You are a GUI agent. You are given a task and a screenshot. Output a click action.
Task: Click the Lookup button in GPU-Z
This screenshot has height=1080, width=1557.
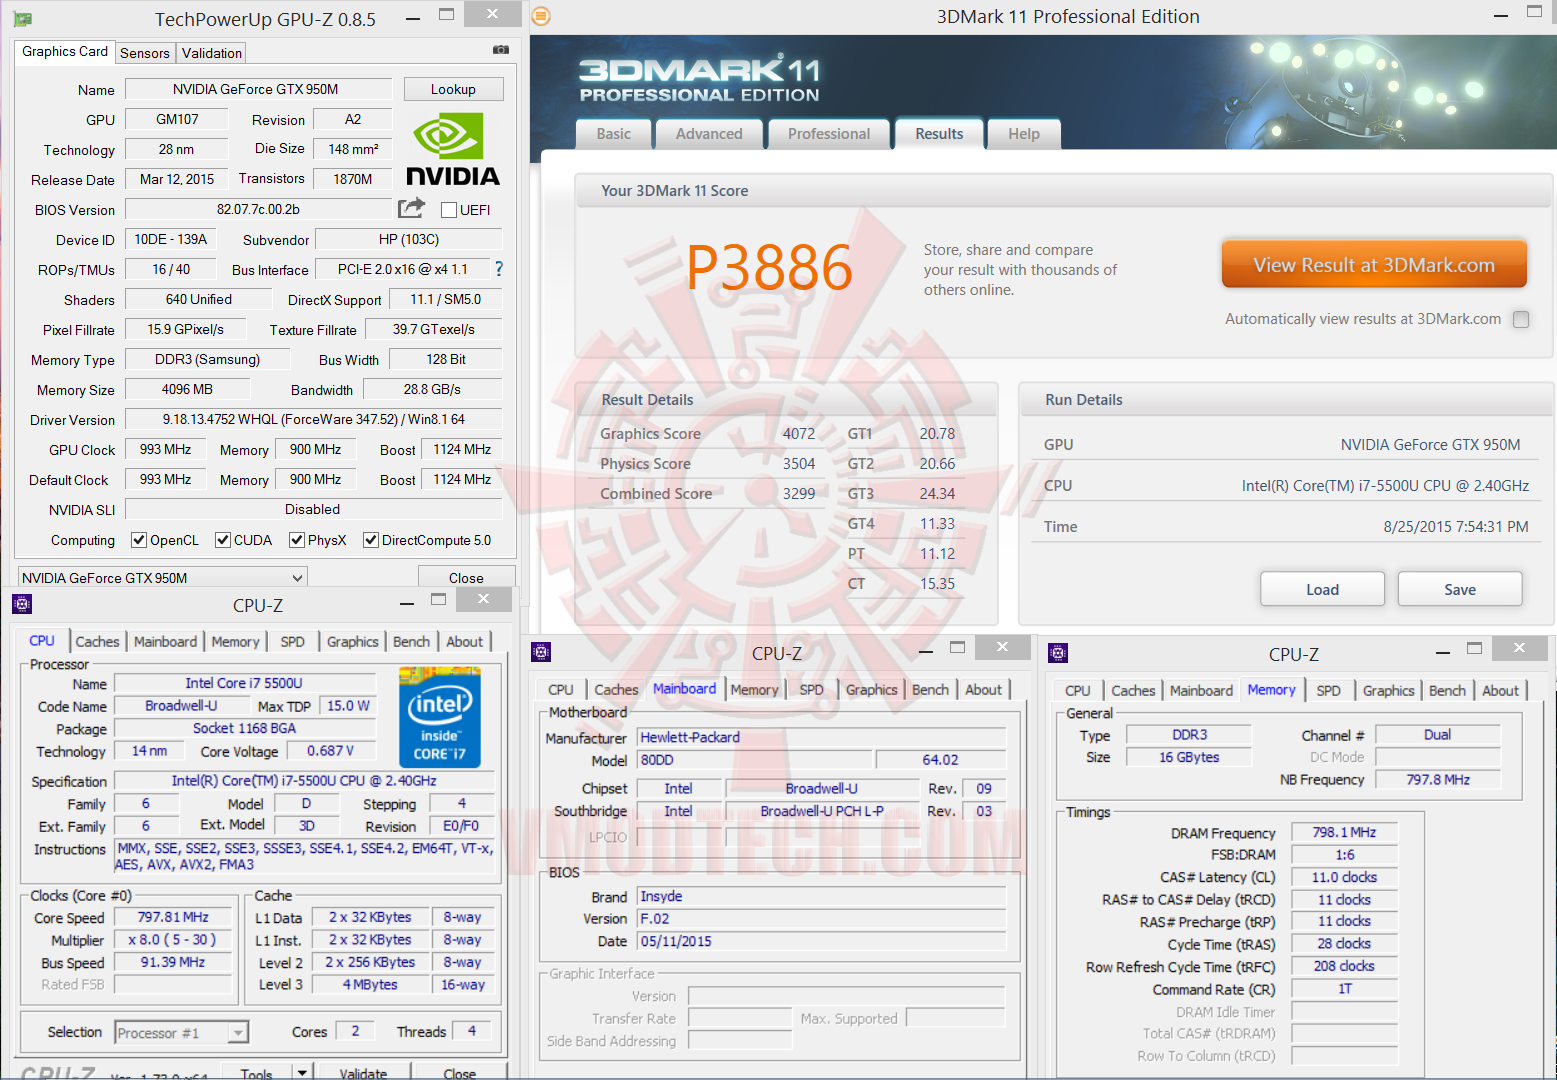(453, 89)
